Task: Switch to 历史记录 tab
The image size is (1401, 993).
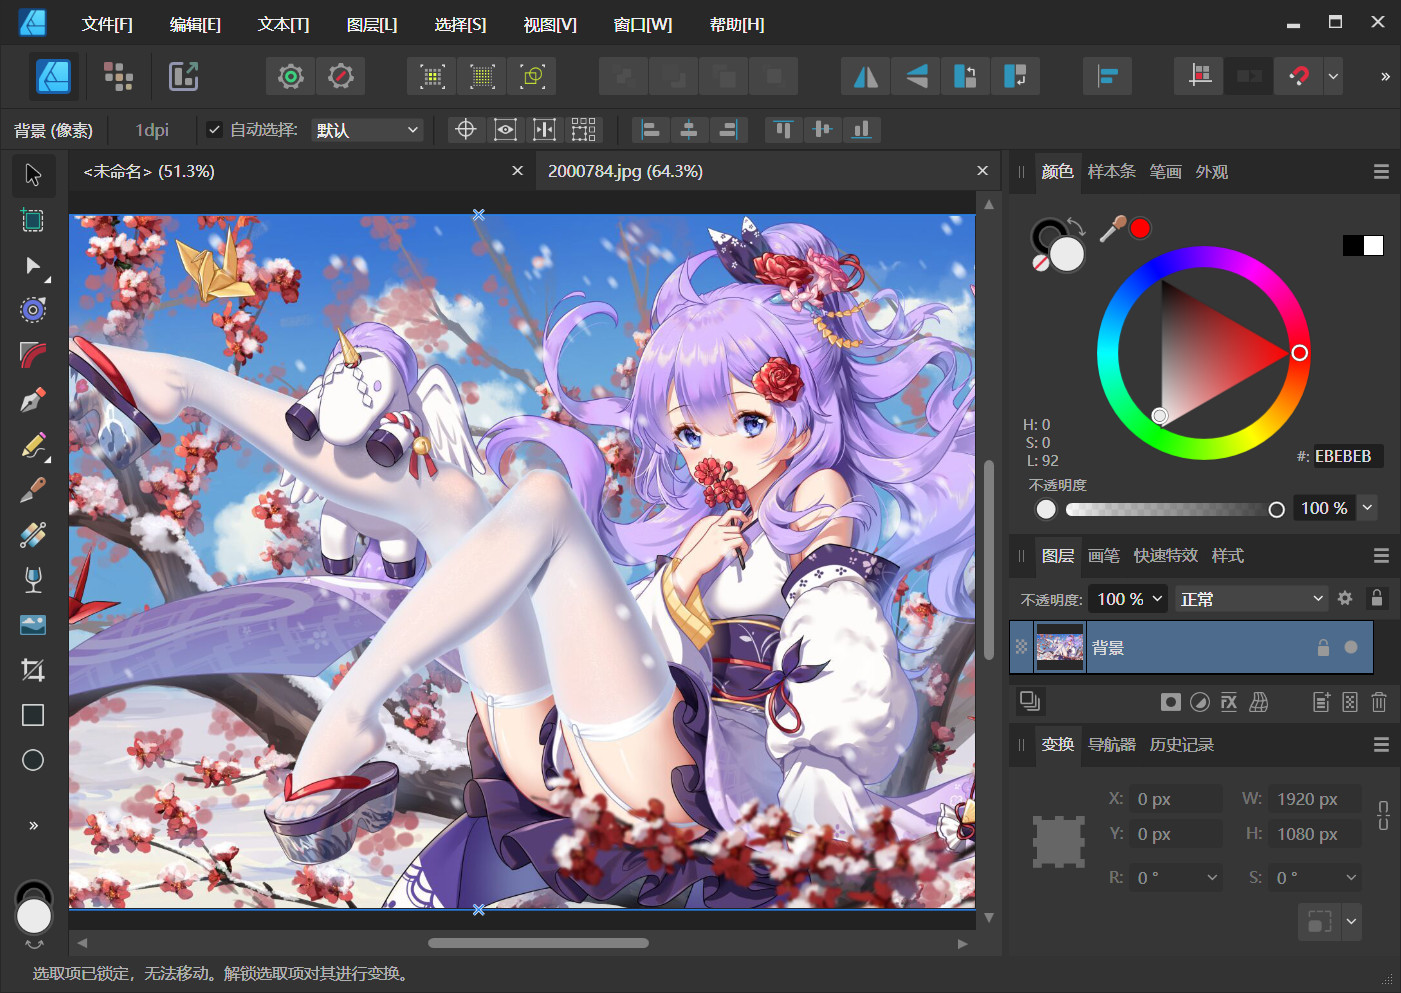Action: pos(1182,745)
